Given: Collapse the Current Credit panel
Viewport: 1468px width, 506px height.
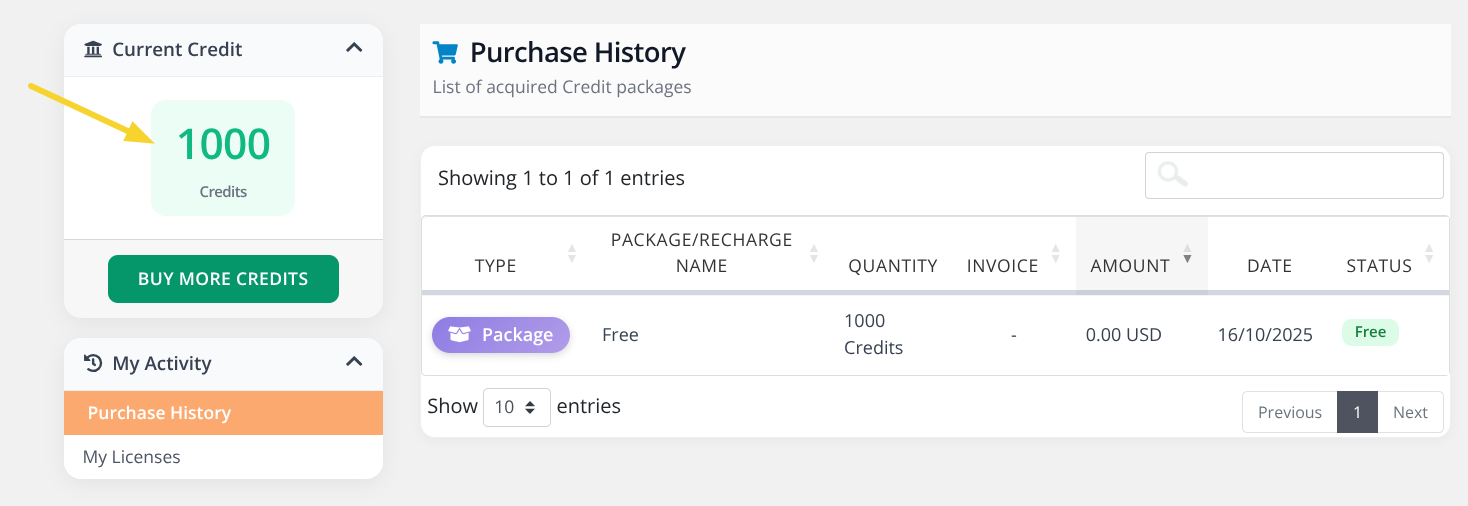Looking at the screenshot, I should (353, 48).
